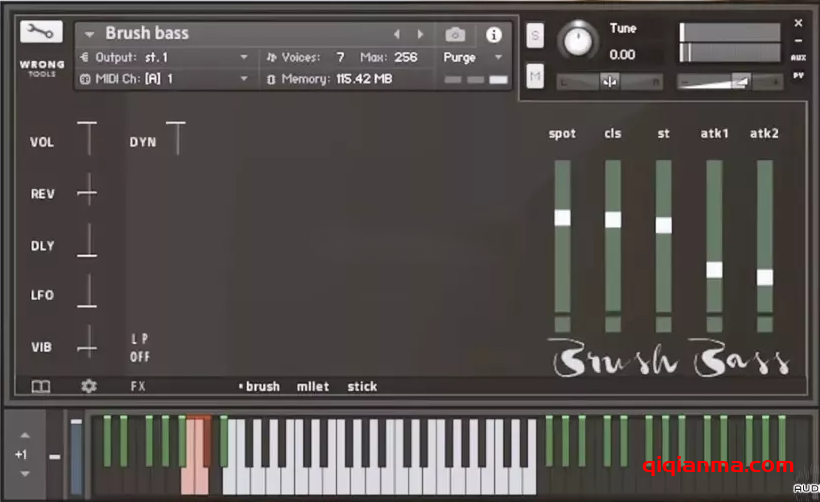Image resolution: width=820 pixels, height=502 pixels.
Task: Open the Purge dropdown menu
Action: [474, 58]
